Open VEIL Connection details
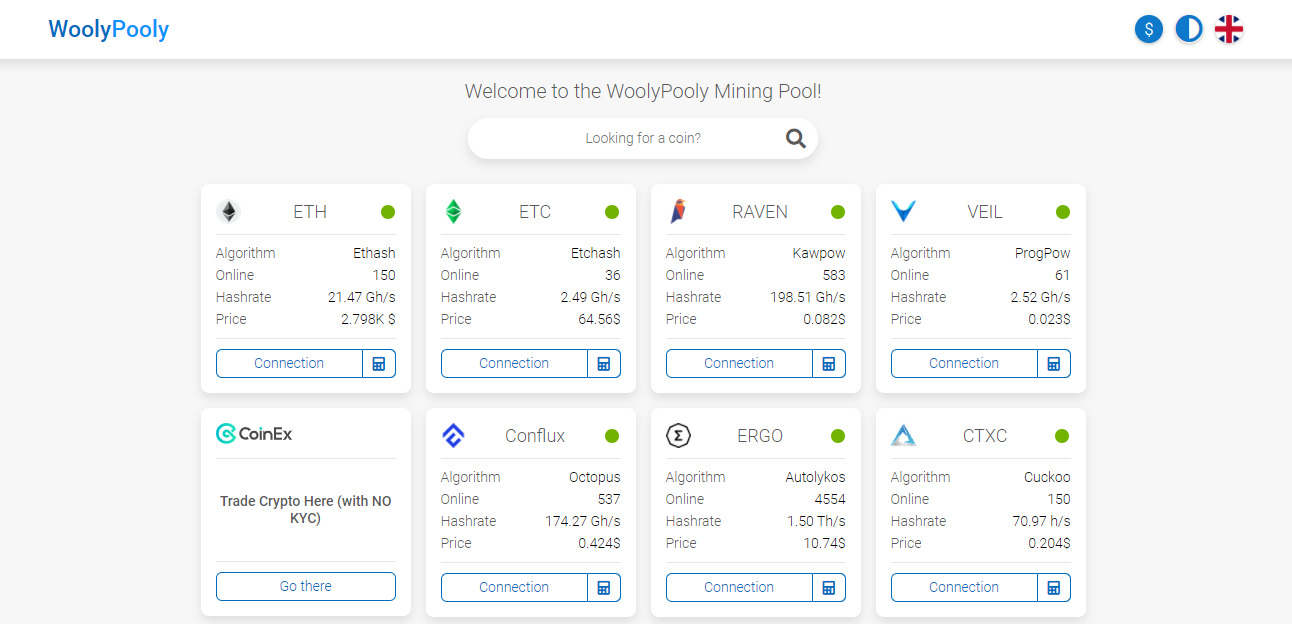Viewport: 1292px width, 624px height. pos(964,363)
